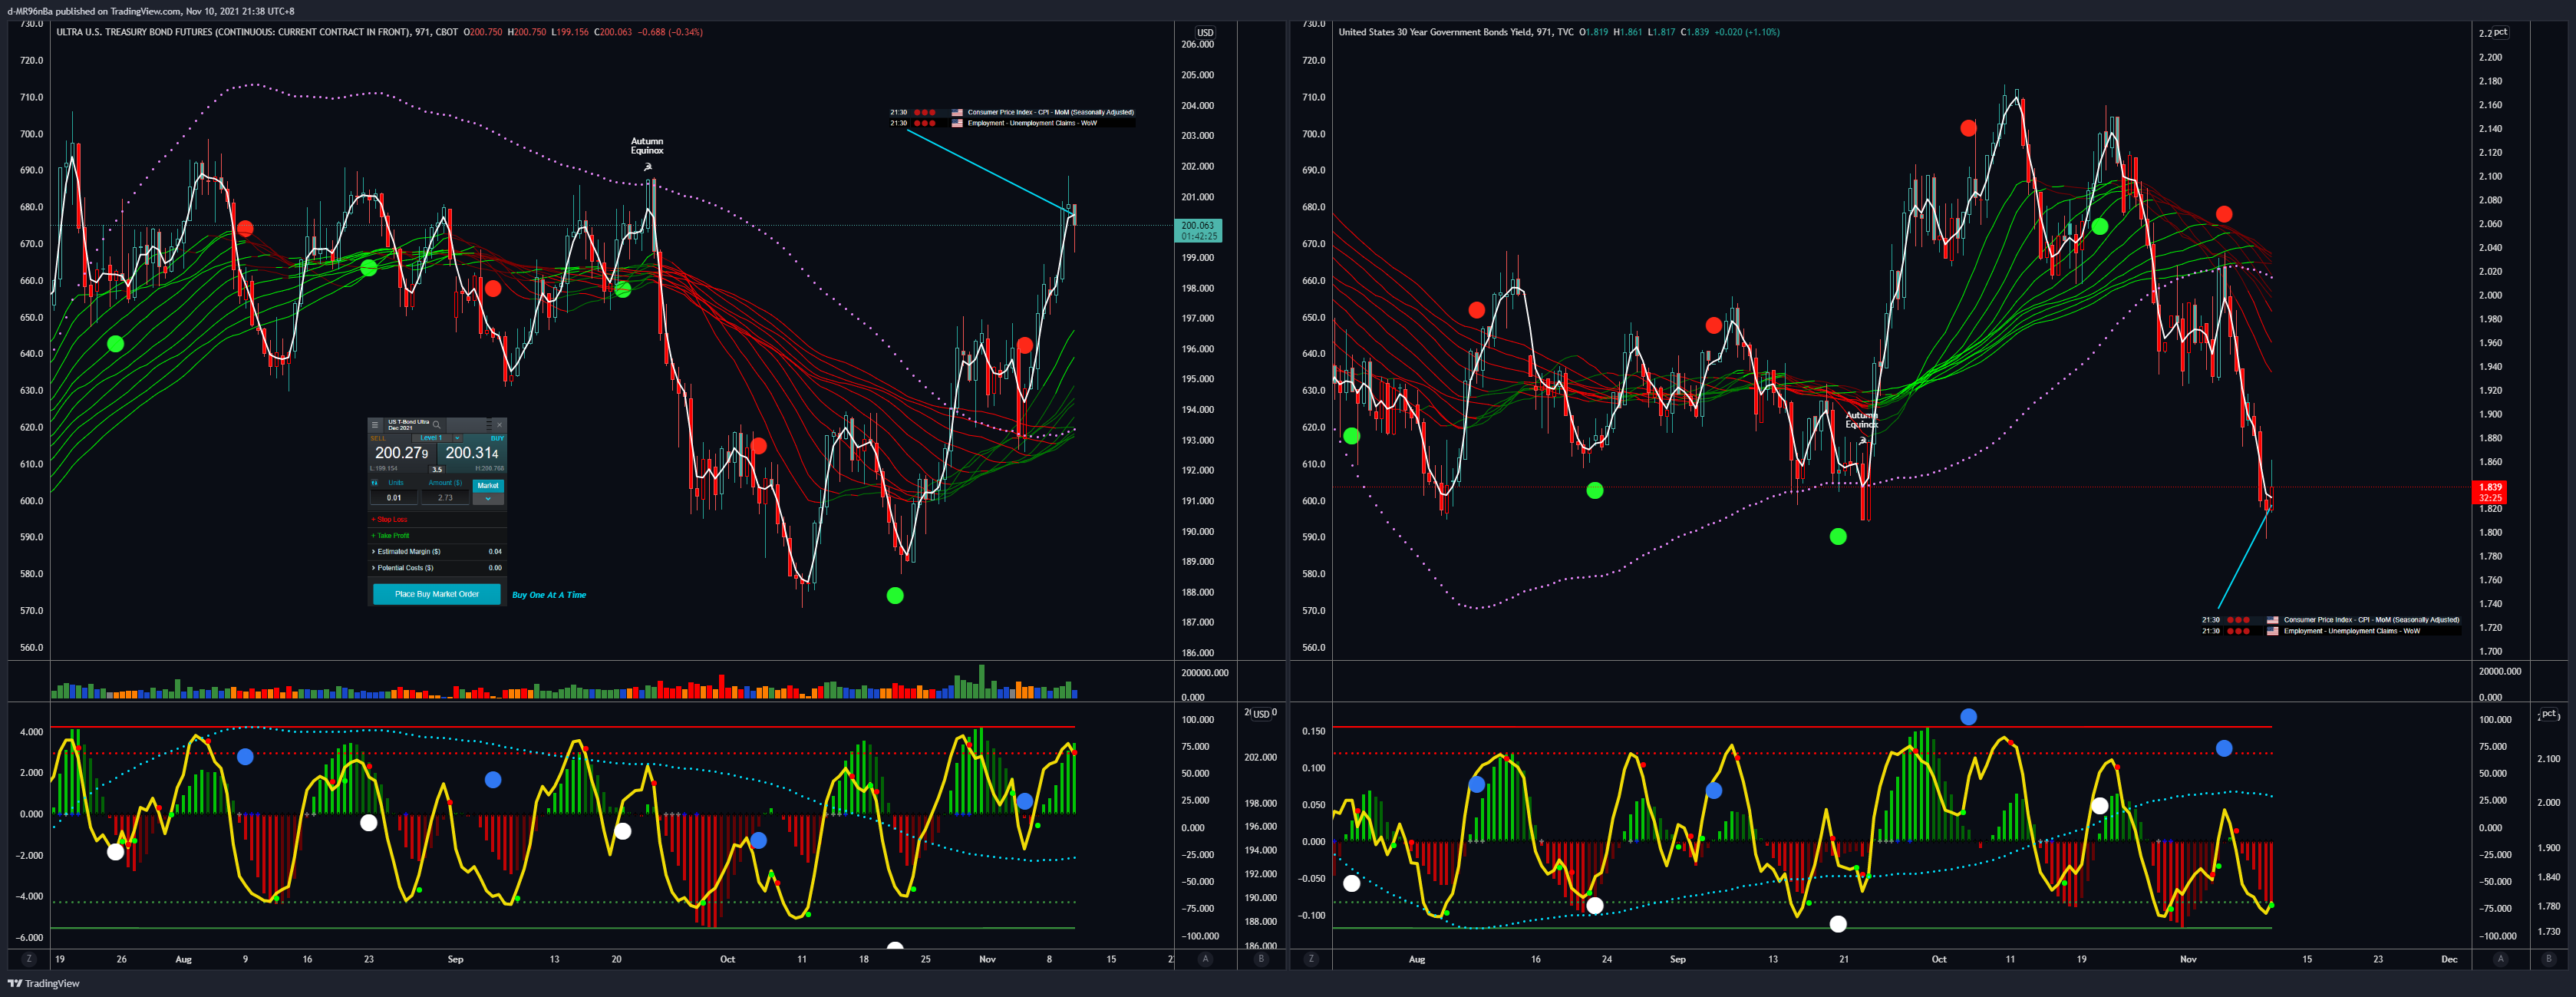Image resolution: width=2576 pixels, height=997 pixels.
Task: Click the SELL price 200.279
Action: click(402, 453)
